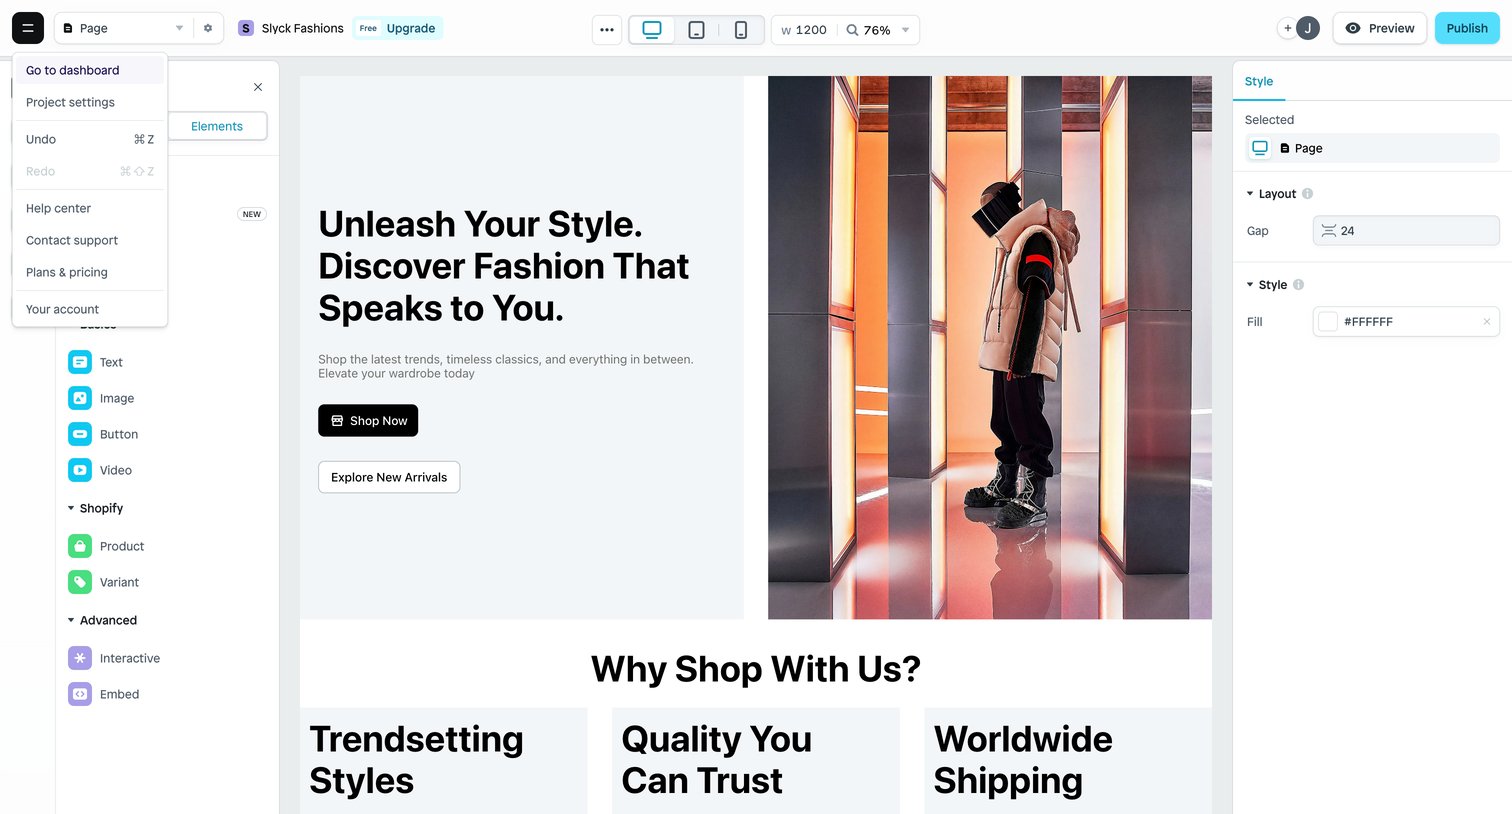The image size is (1512, 814).
Task: Click the Shop Now button on canvas
Action: click(368, 421)
